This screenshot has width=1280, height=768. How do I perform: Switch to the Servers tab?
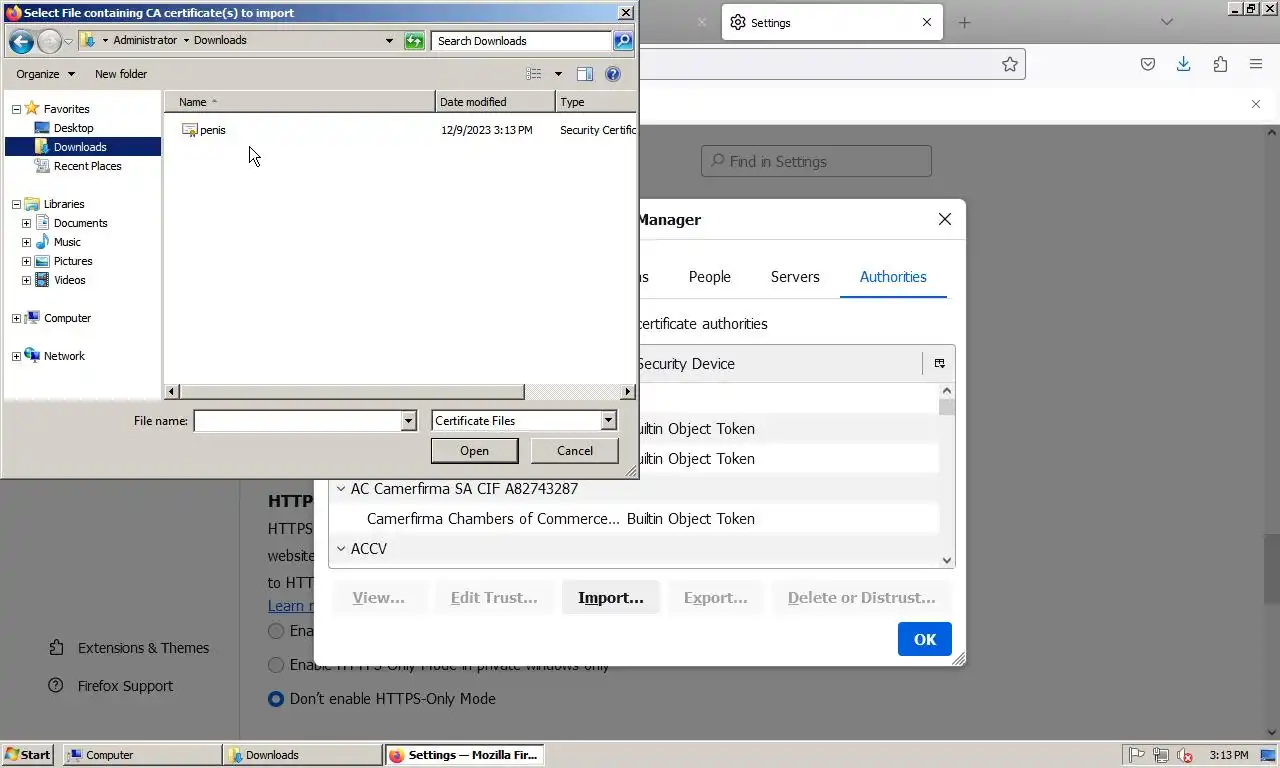tap(795, 277)
